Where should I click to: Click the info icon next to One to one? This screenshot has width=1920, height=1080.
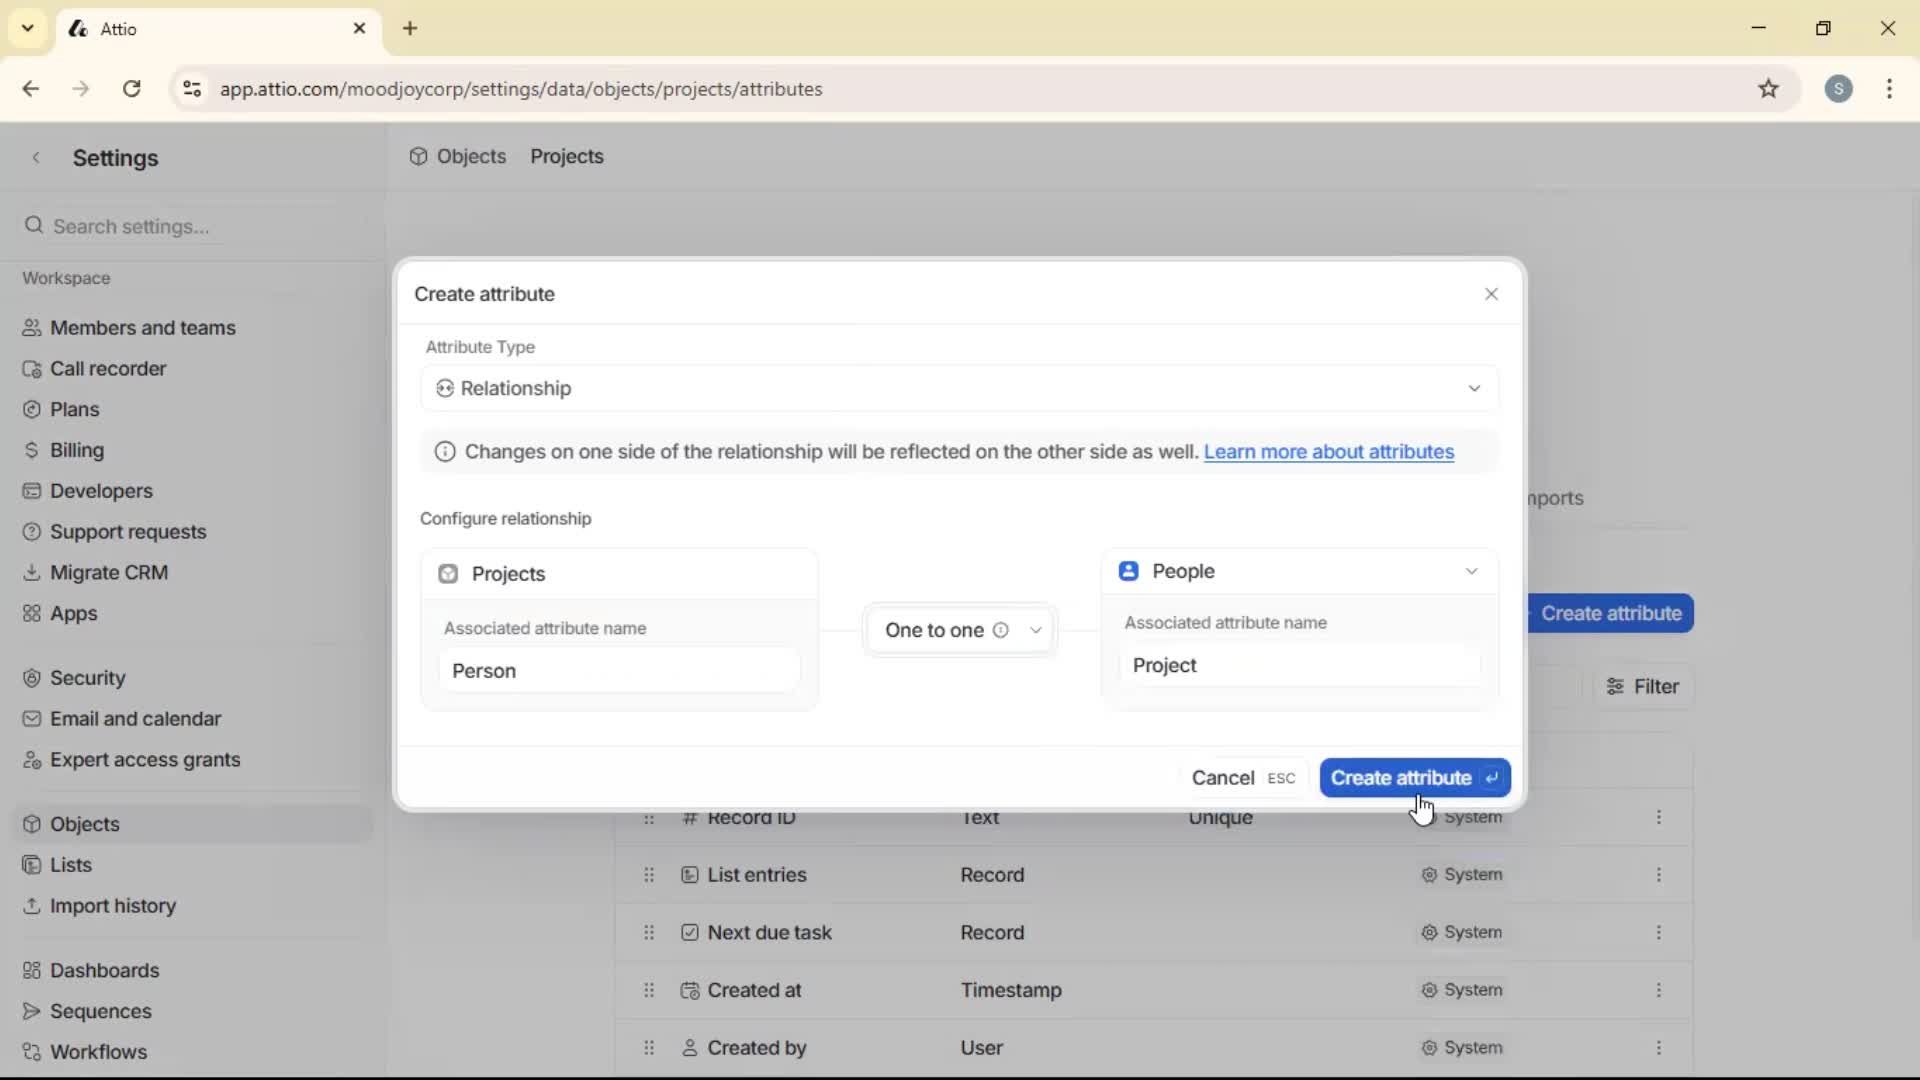1002,631
